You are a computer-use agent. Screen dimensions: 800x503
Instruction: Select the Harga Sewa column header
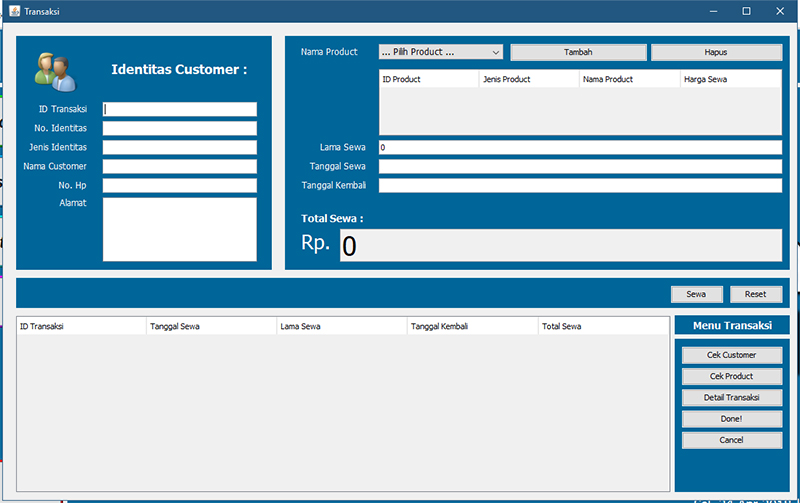point(731,79)
